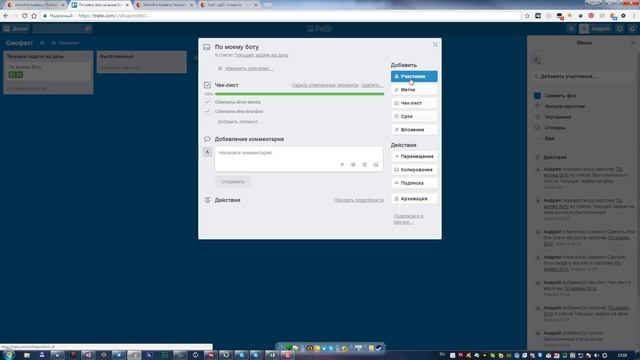Screen dimensions: 640x360
Task: Uncheck the first checklist item
Action: pos(207,102)
